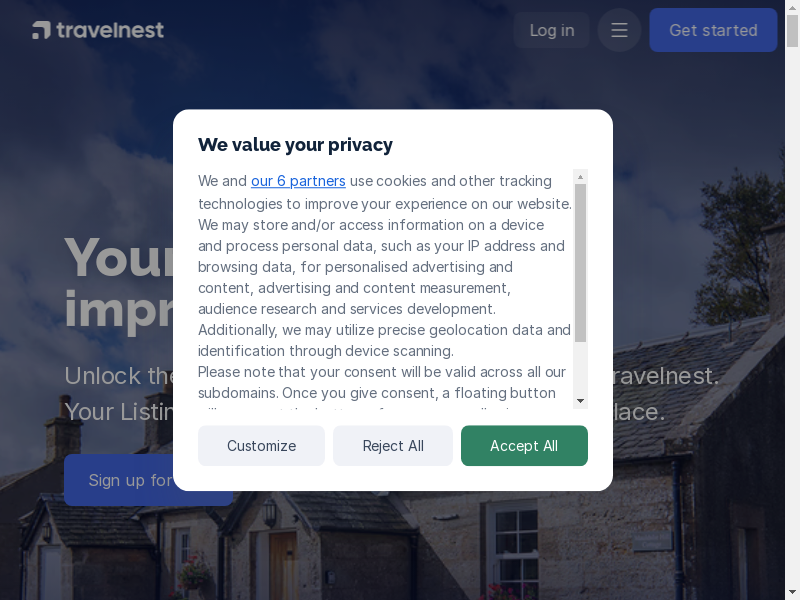Click the privacy dialog scroll-down arrow
800x600 pixels.
[580, 401]
